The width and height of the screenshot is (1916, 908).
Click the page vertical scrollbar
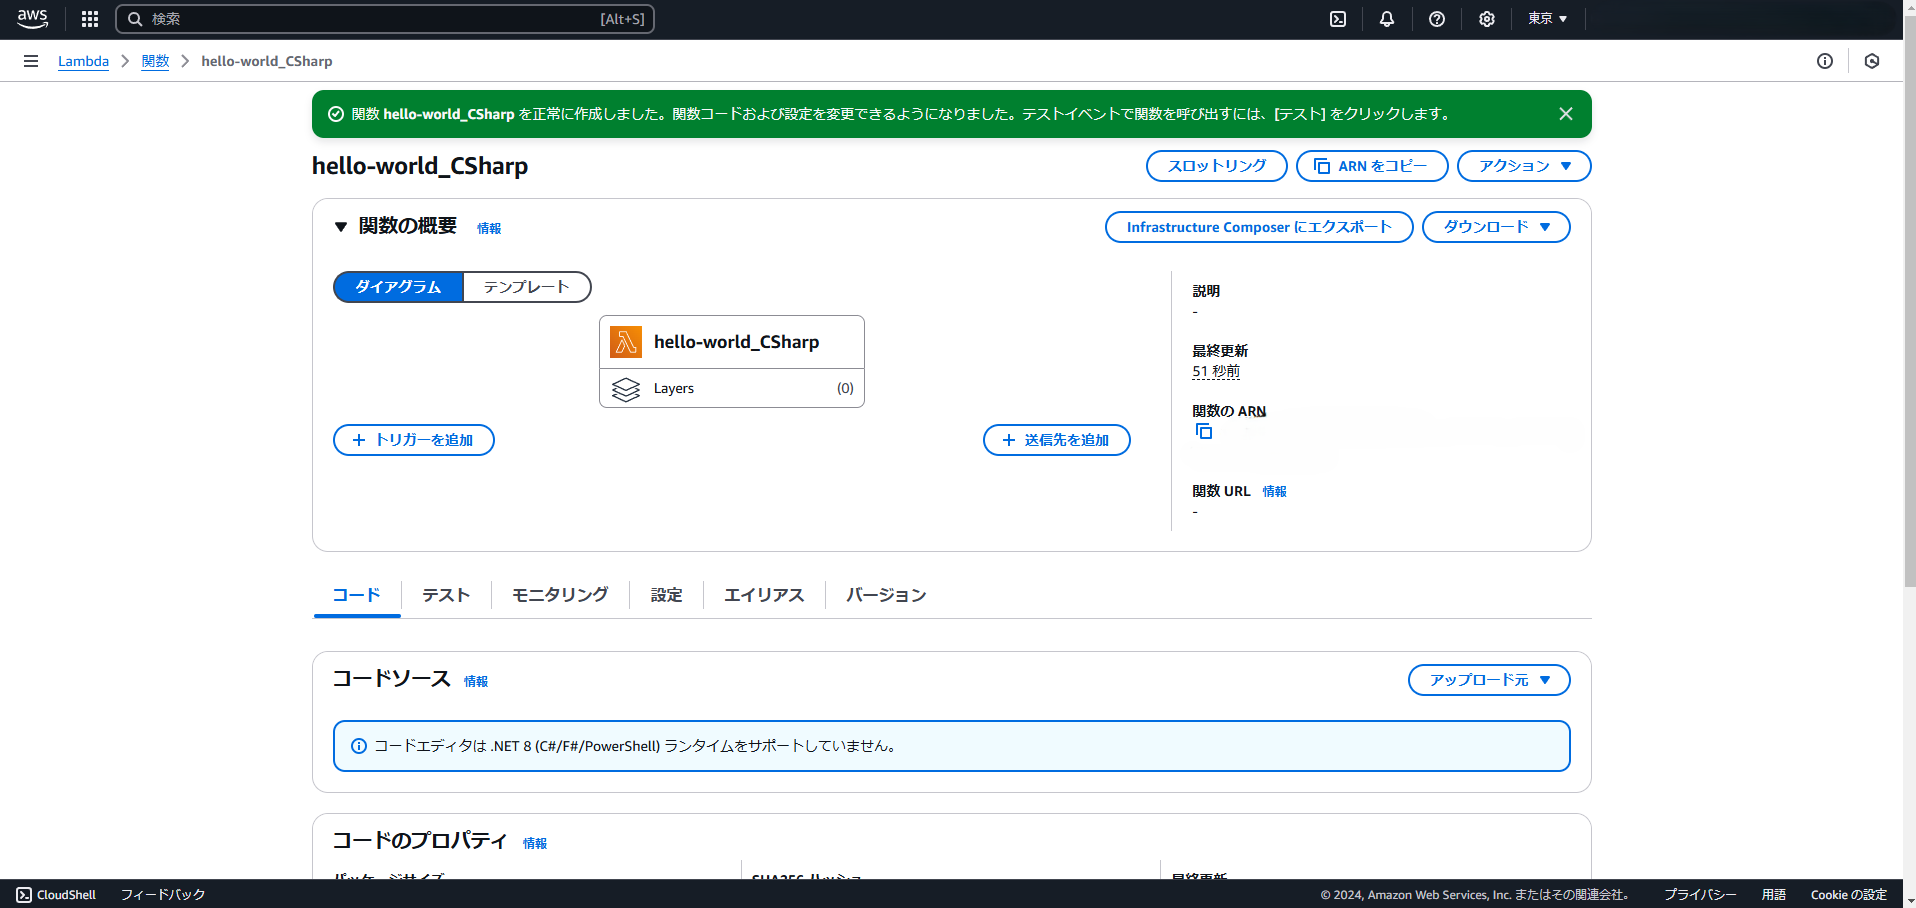point(1909,300)
